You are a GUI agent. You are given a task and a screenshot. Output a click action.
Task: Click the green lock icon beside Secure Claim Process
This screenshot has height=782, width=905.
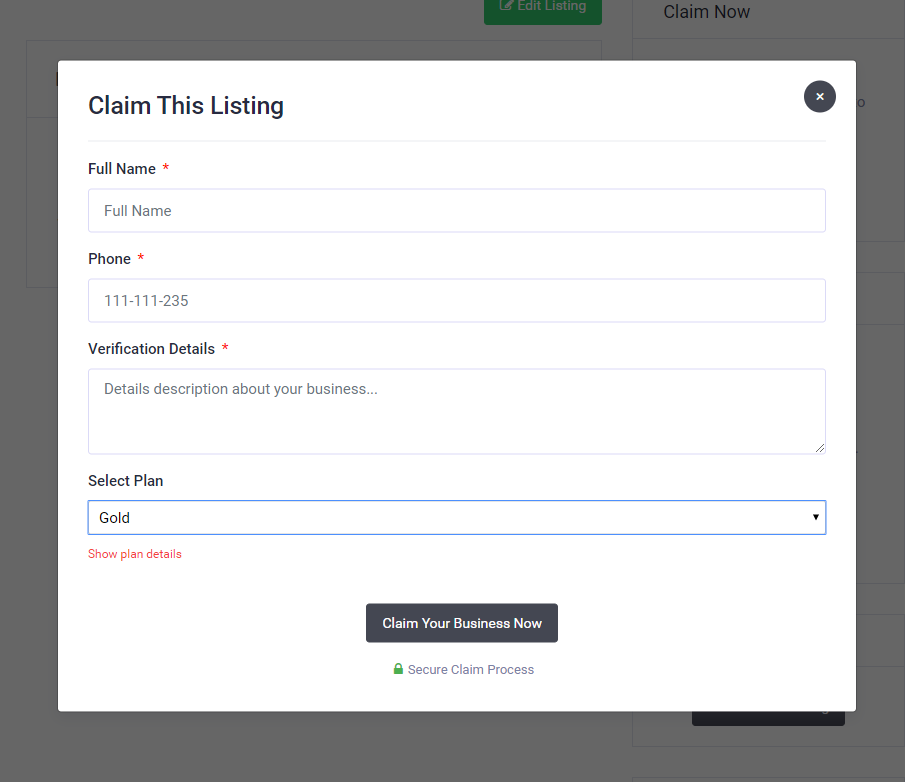pyautogui.click(x=398, y=669)
